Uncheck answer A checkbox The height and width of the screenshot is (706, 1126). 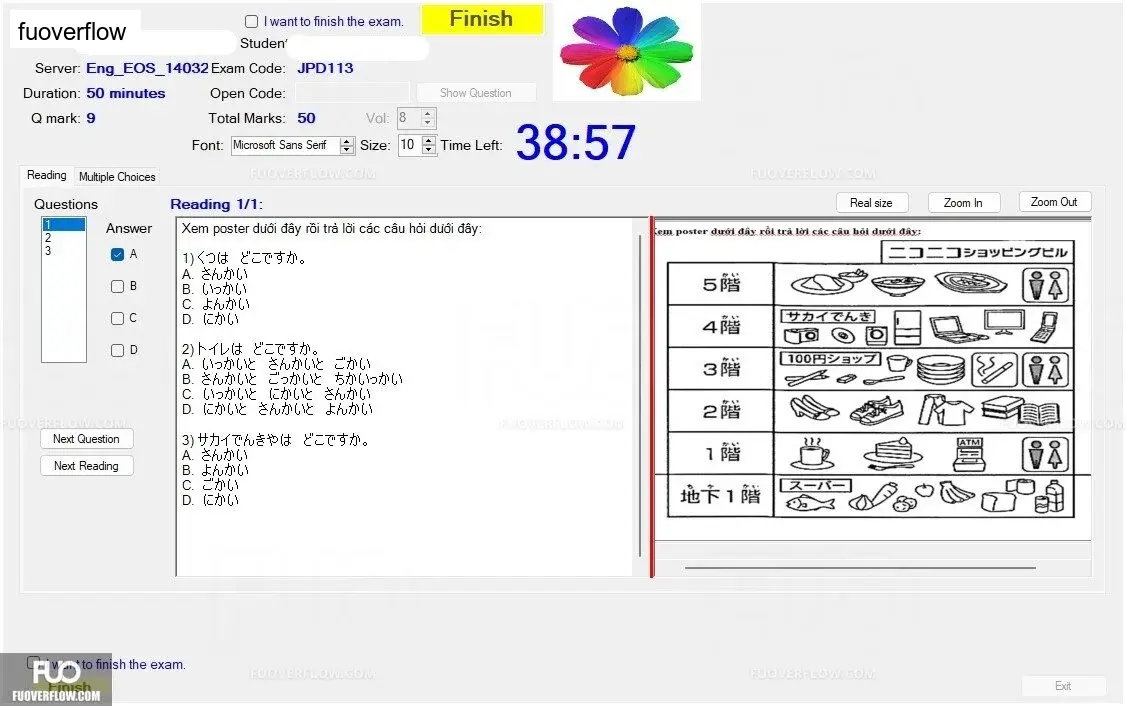pyautogui.click(x=118, y=254)
